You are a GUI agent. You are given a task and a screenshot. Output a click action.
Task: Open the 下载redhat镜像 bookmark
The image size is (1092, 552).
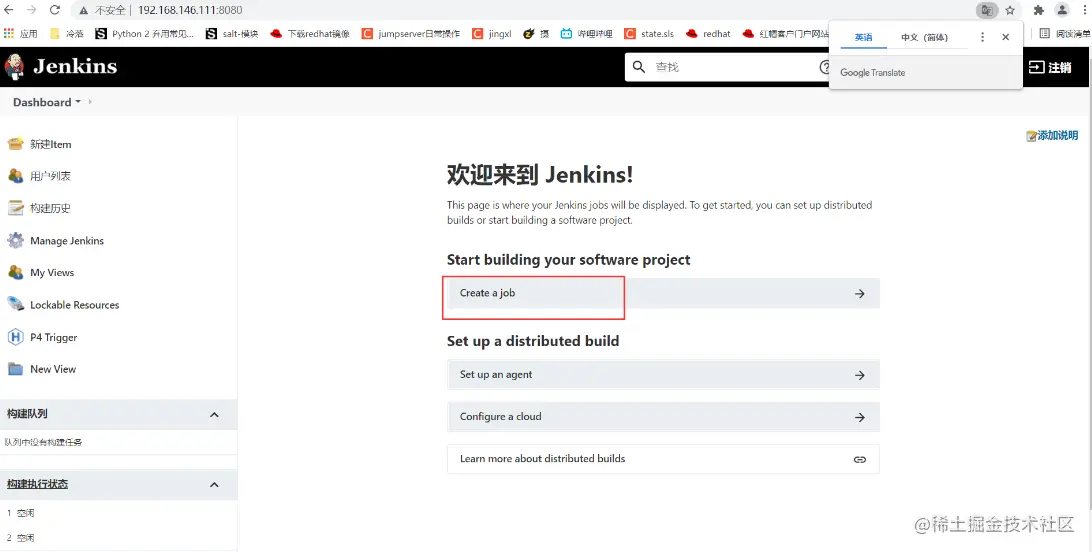coord(310,33)
